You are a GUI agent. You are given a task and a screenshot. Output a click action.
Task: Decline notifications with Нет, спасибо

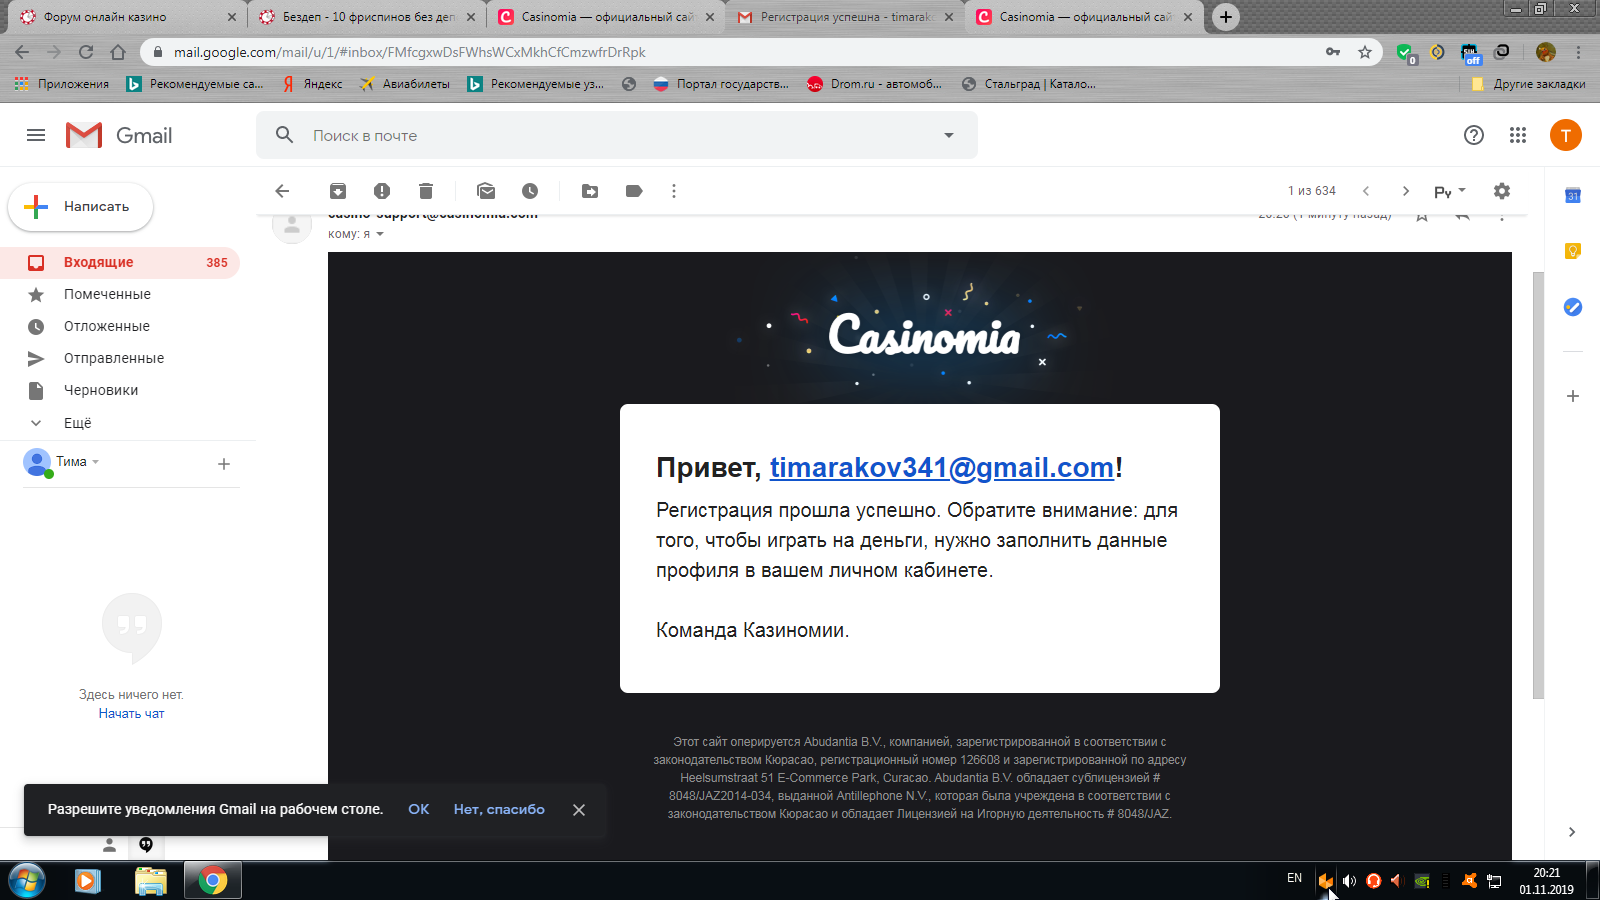(x=499, y=809)
